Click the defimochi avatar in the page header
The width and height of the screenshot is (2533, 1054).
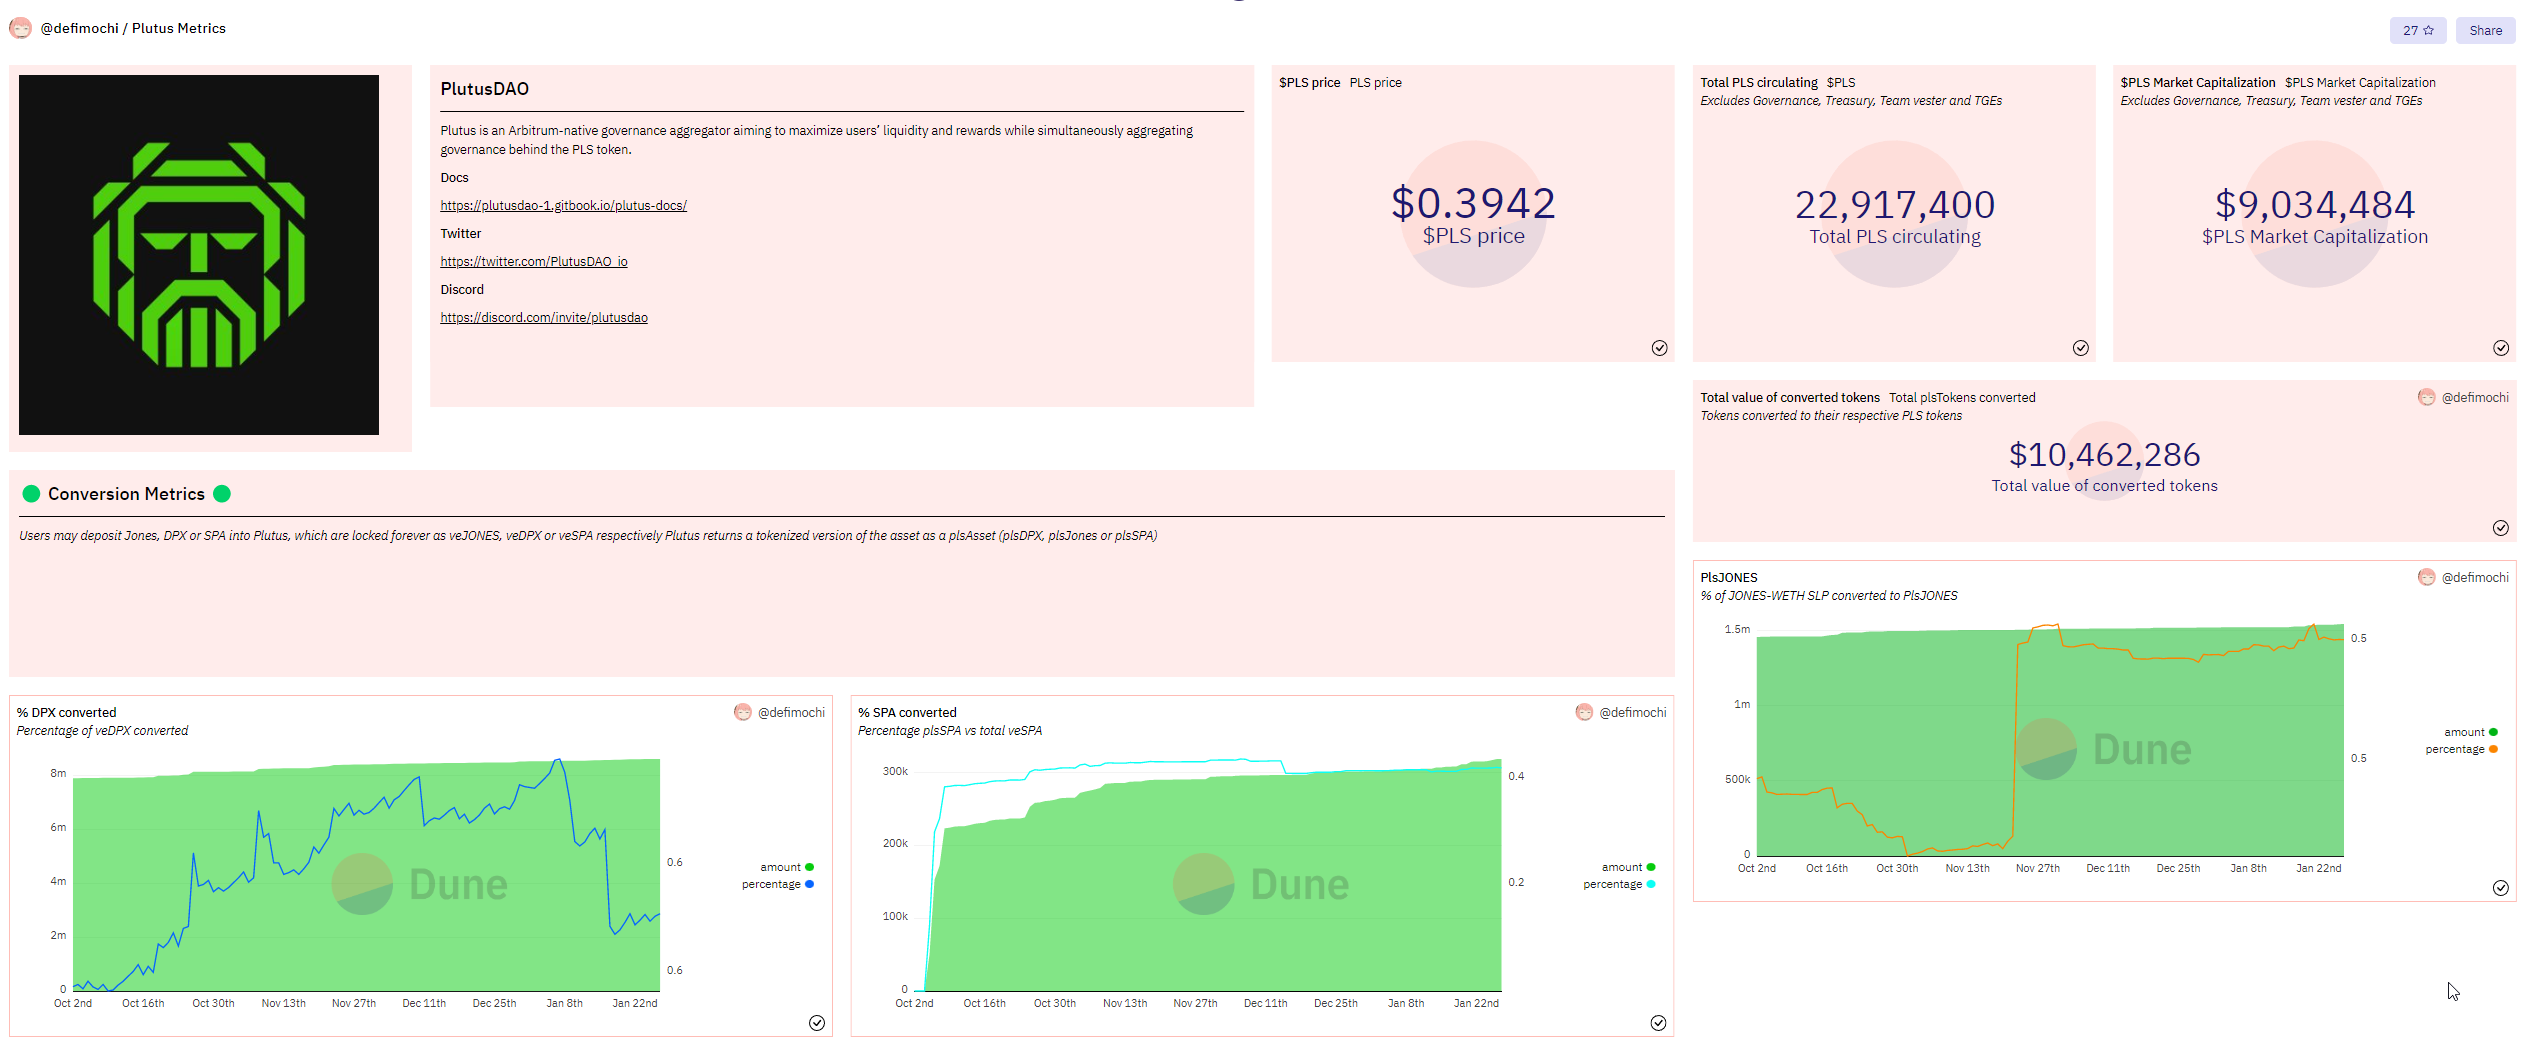click(20, 28)
